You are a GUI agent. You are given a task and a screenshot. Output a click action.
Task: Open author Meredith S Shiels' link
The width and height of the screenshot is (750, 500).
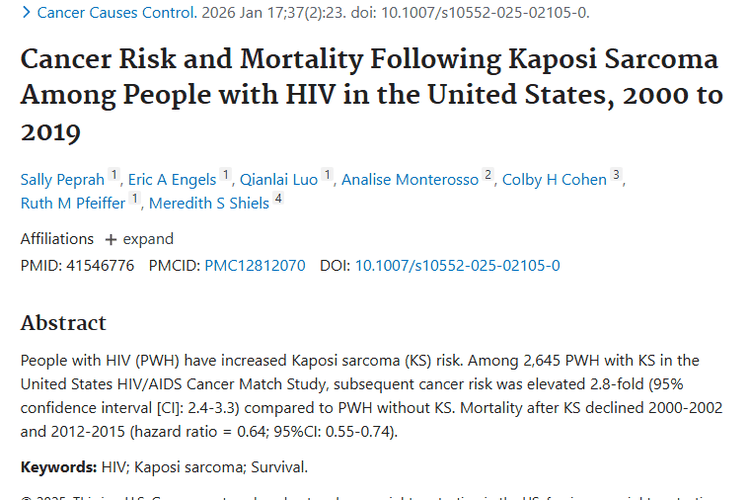click(x=209, y=203)
